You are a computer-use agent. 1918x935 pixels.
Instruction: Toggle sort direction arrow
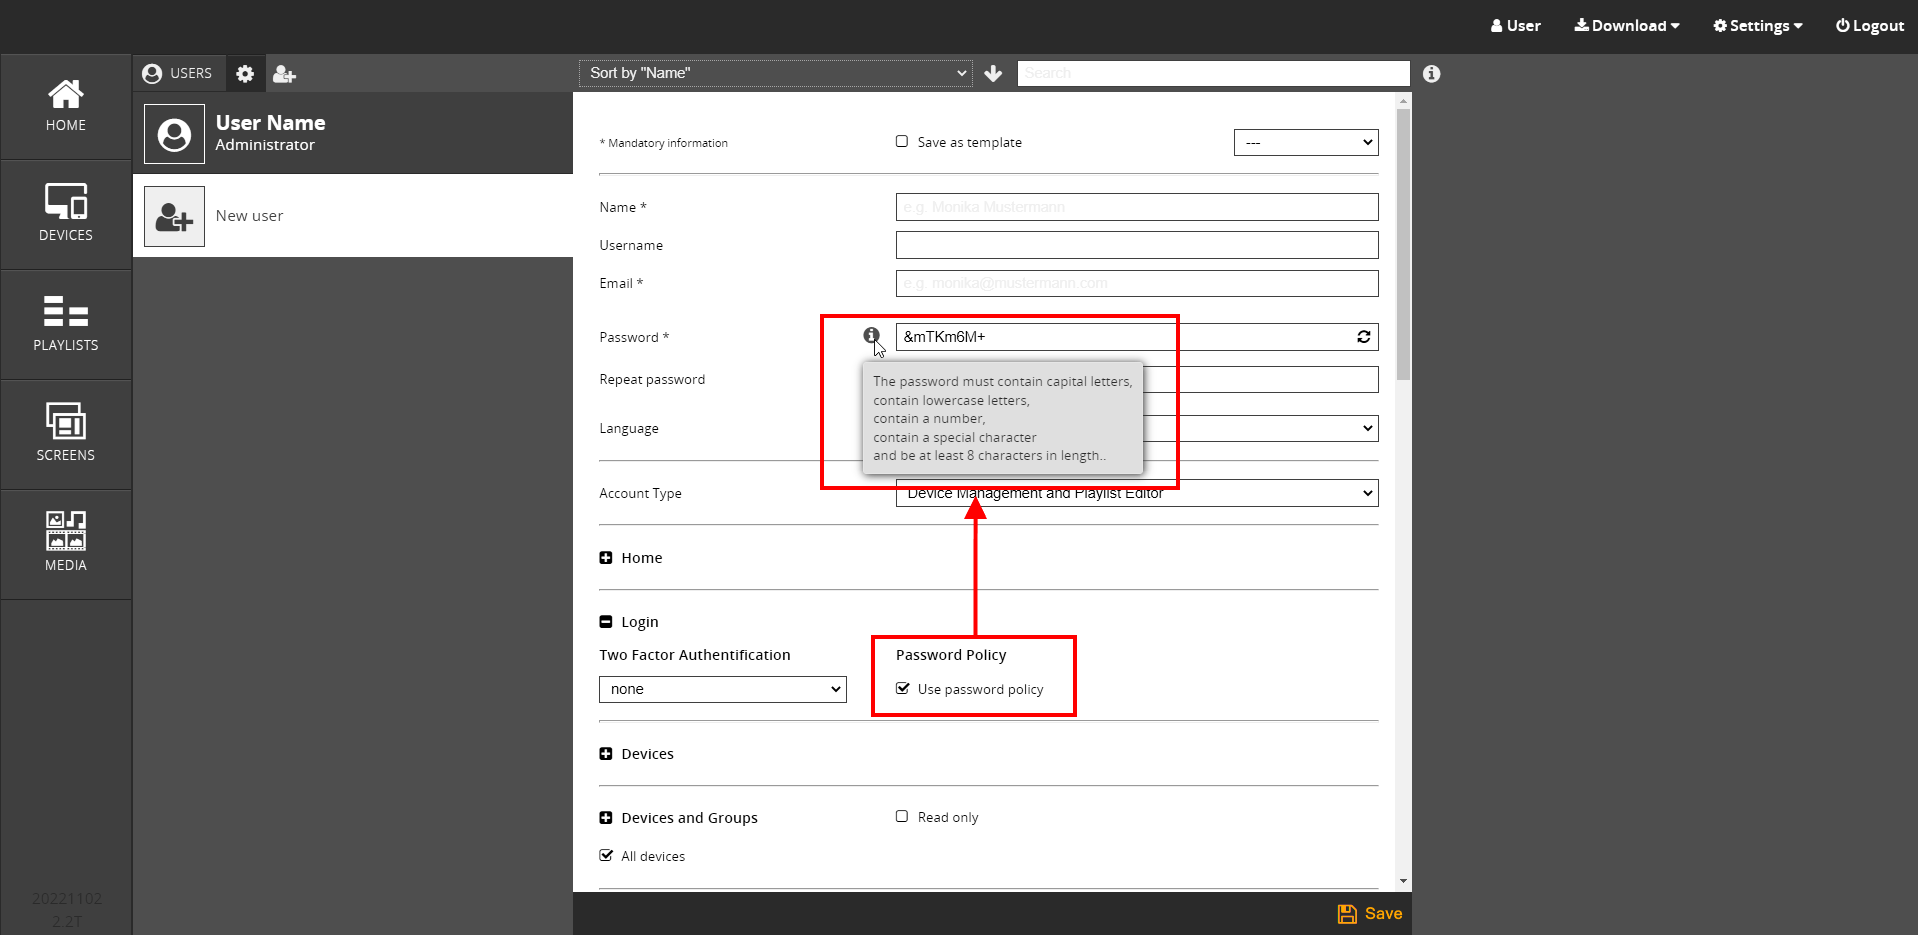click(993, 74)
